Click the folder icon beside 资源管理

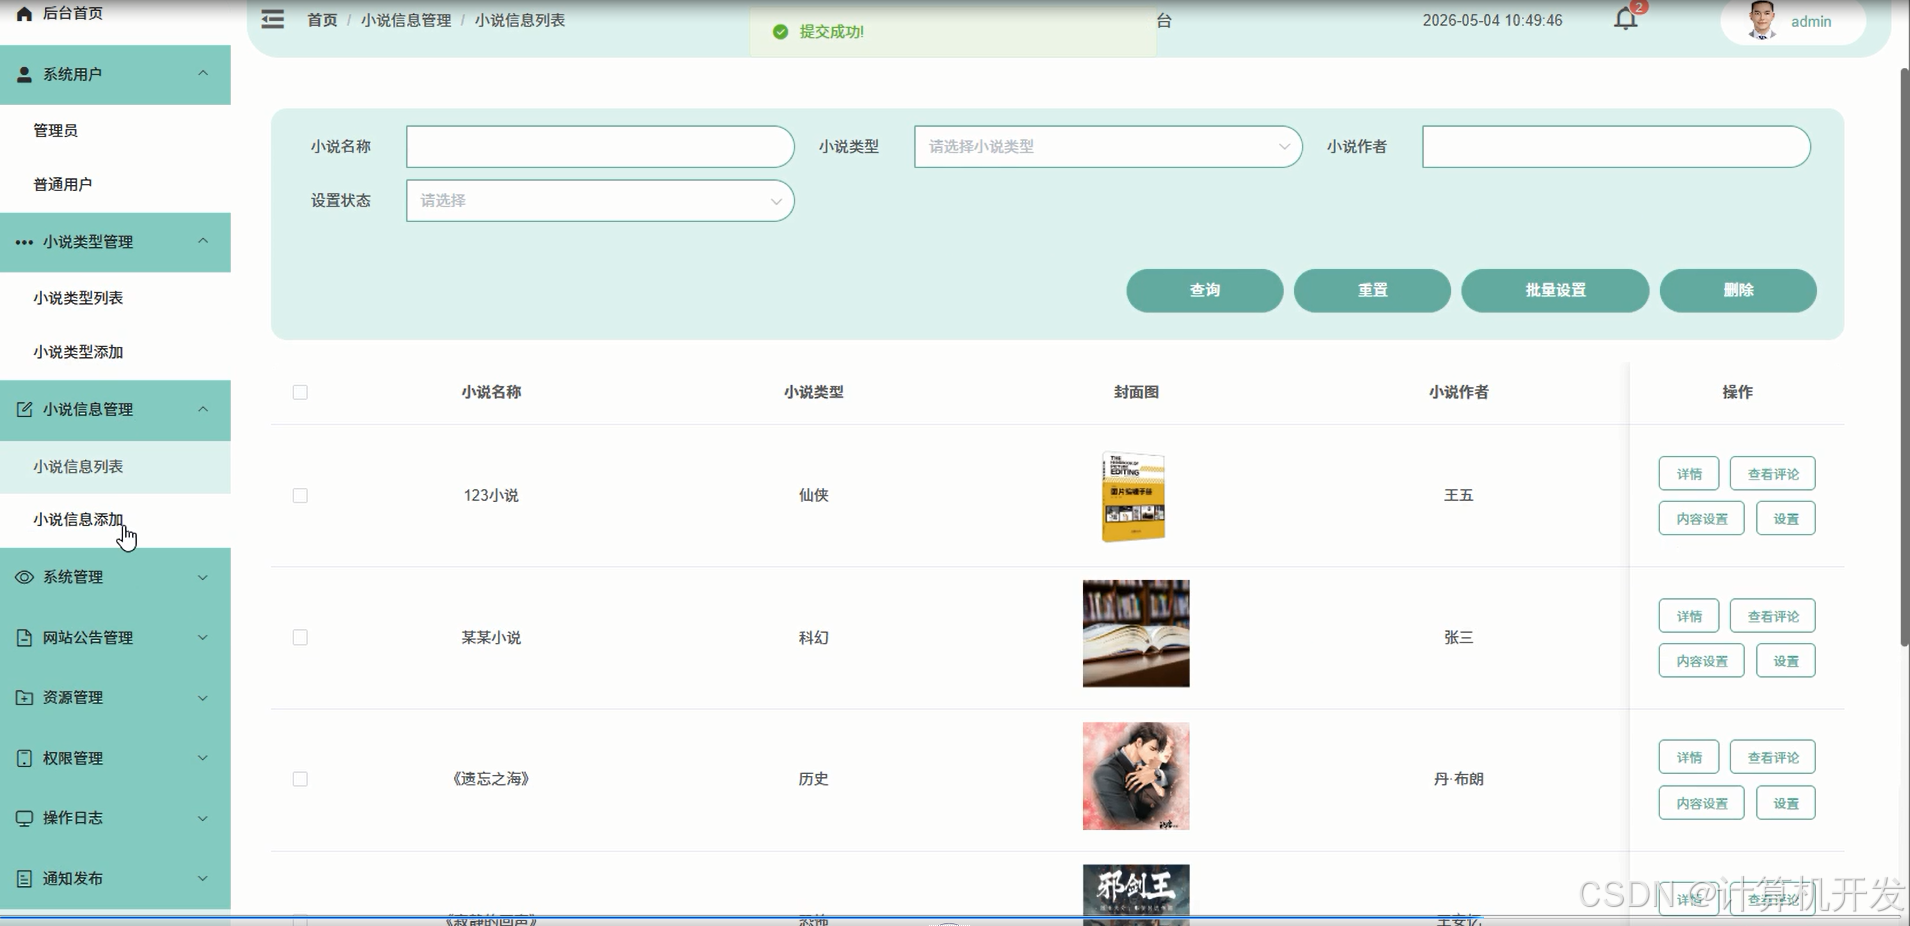click(24, 697)
